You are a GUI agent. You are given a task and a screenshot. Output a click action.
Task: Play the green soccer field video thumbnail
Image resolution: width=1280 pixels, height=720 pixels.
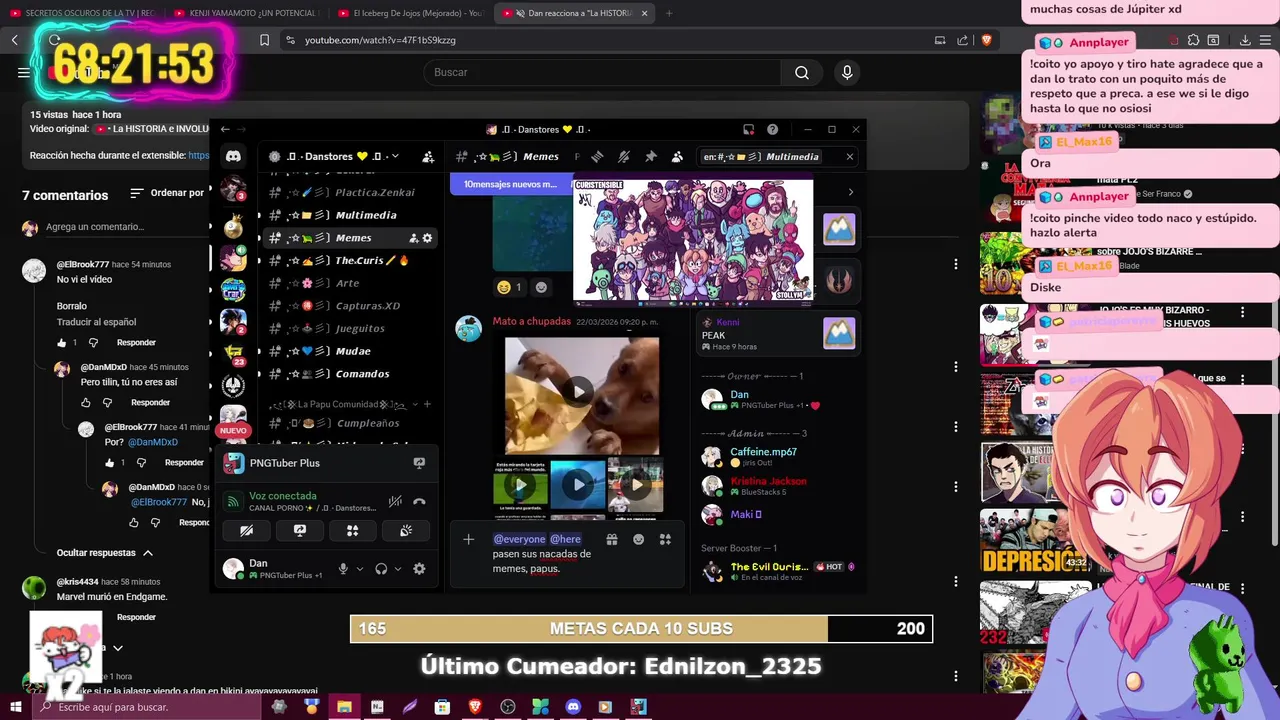[520, 485]
